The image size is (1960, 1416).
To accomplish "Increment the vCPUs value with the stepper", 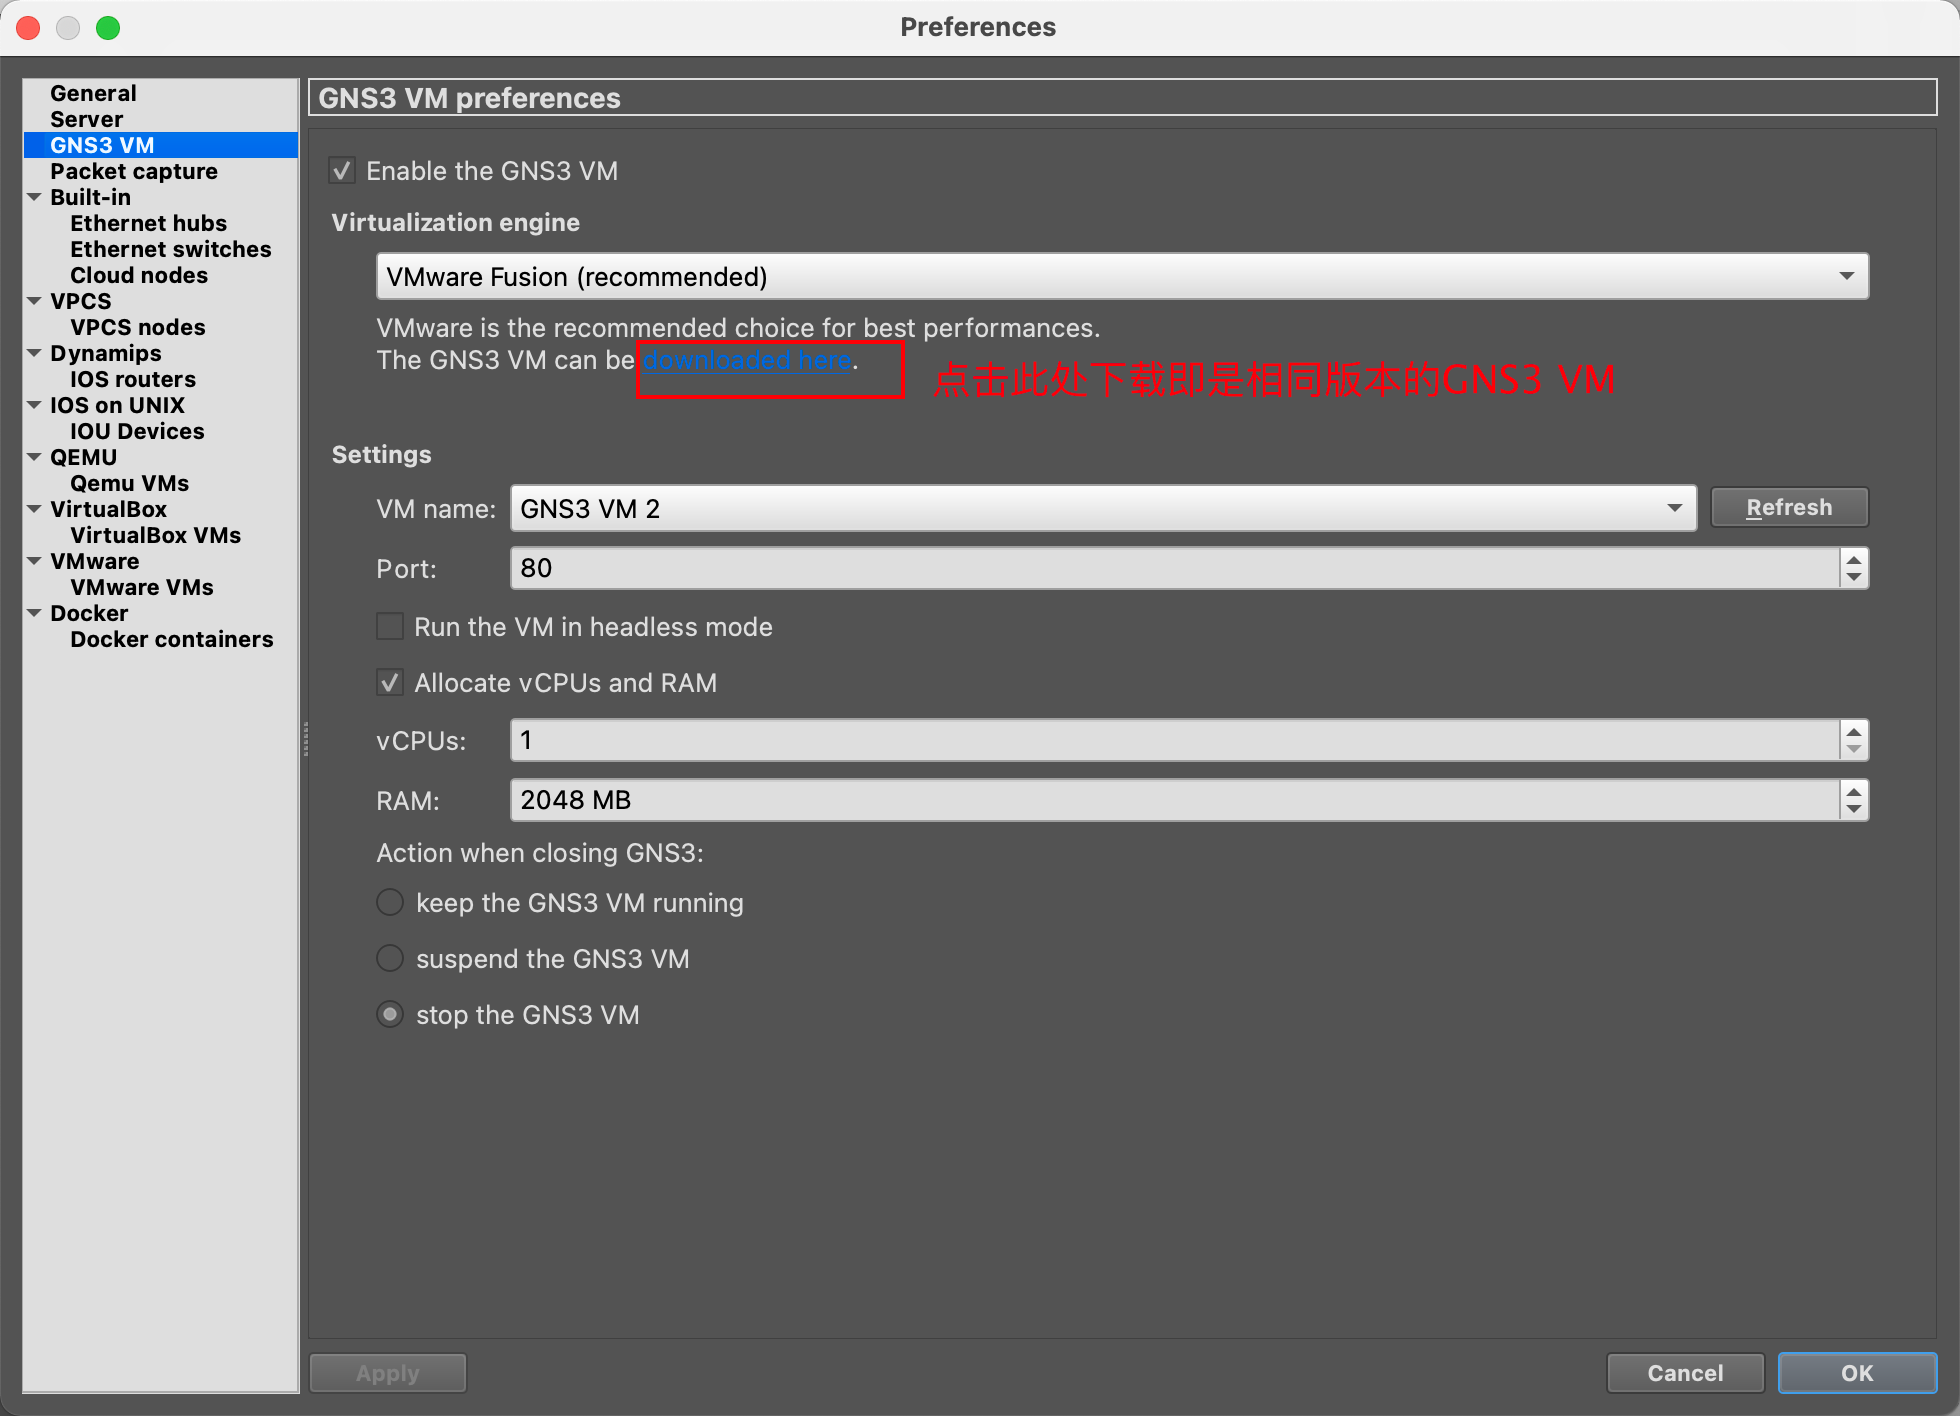I will [x=1852, y=733].
